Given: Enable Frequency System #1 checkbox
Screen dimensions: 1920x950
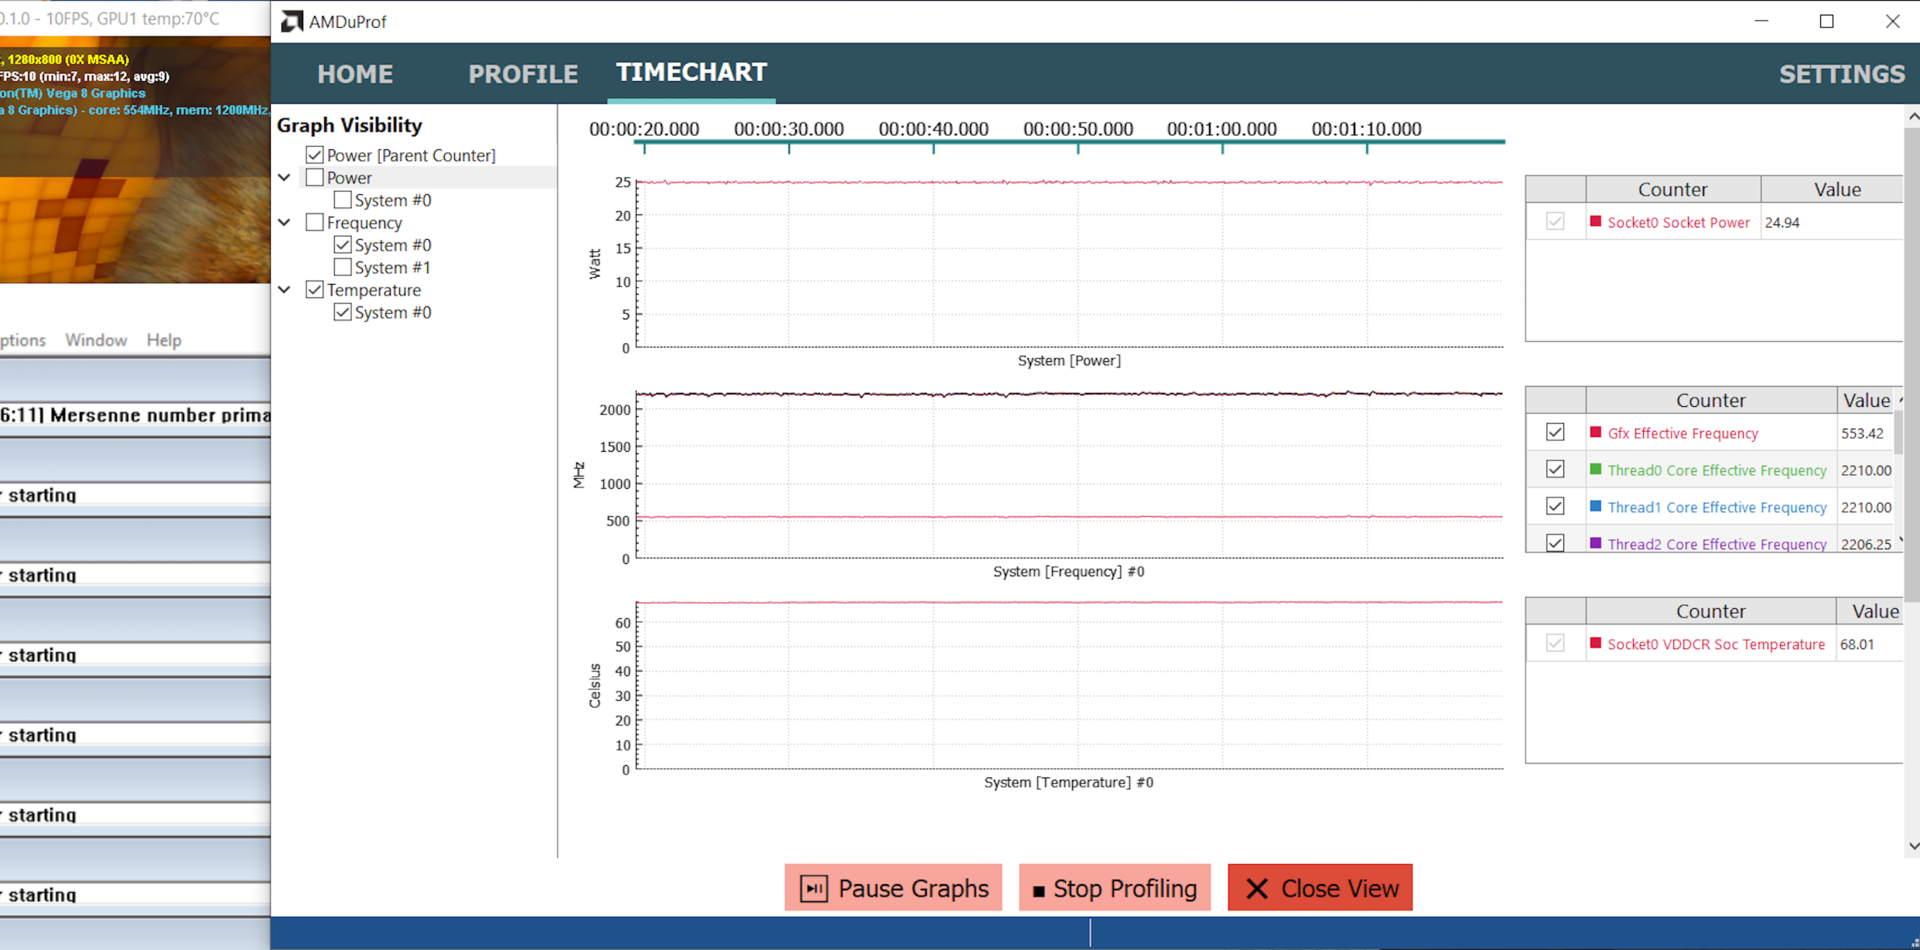Looking at the screenshot, I should [342, 267].
